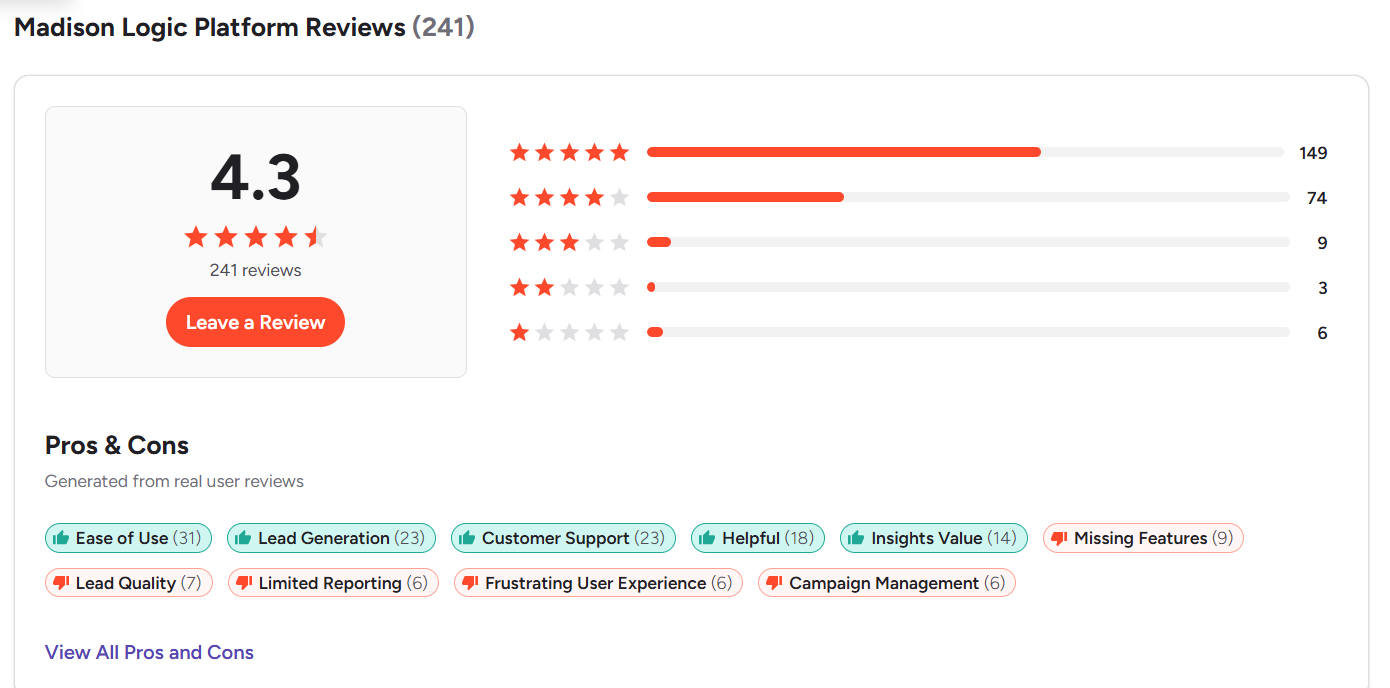Viewport: 1390px width, 688px height.
Task: Click the Leave a Review button
Action: 255,322
